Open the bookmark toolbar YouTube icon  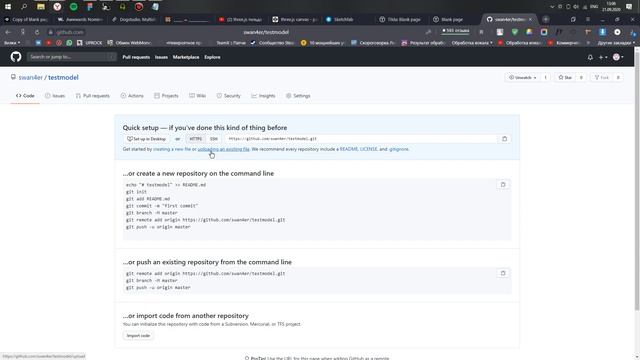pos(48,42)
